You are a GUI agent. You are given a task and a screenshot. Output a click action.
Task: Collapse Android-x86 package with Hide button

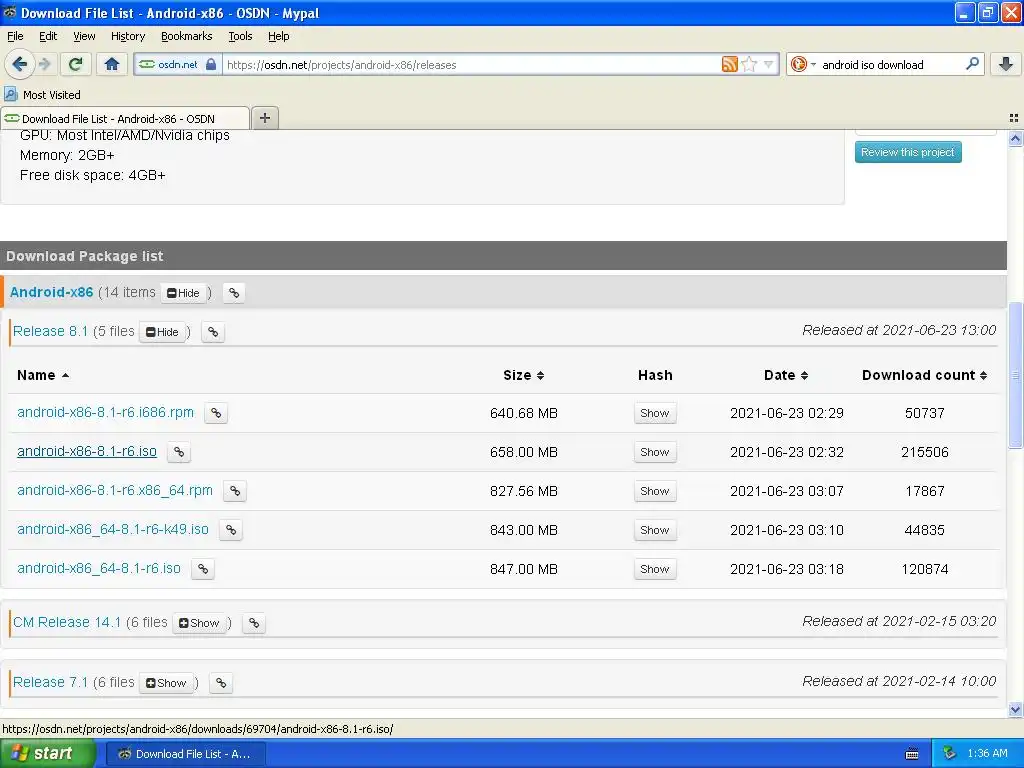coord(184,293)
